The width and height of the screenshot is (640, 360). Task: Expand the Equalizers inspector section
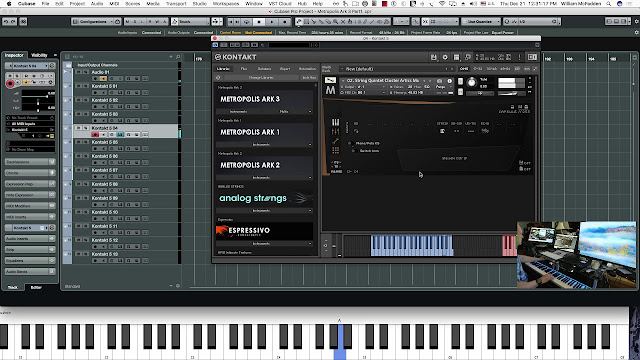point(29,260)
